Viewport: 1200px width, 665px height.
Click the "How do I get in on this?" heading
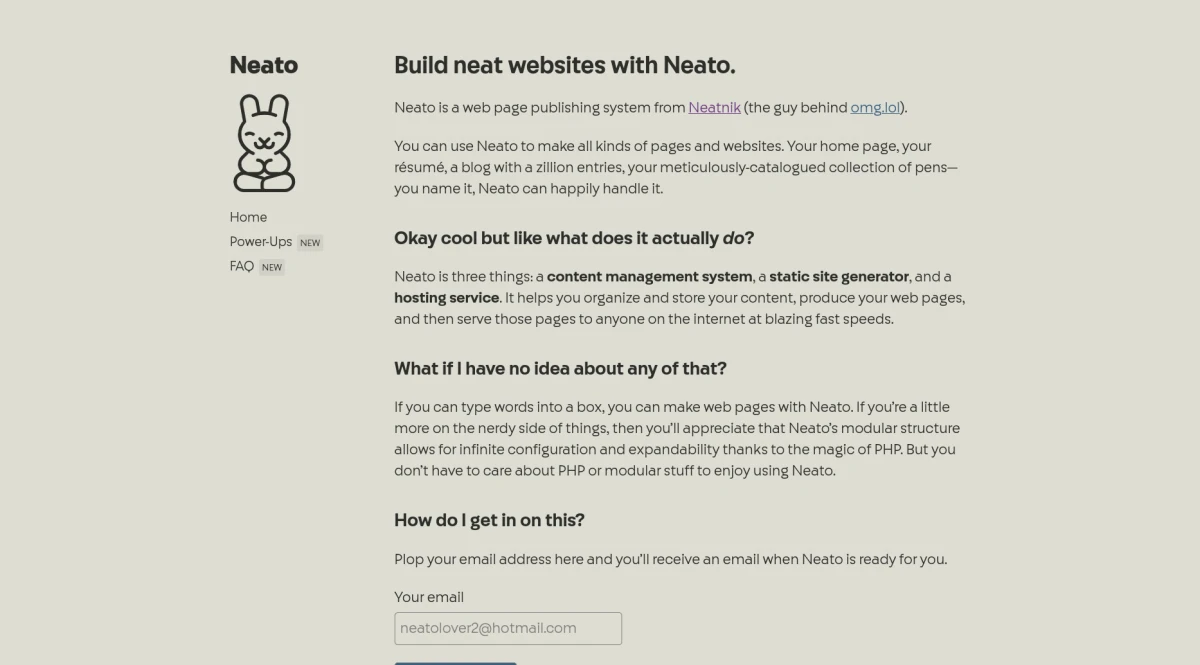pos(489,520)
